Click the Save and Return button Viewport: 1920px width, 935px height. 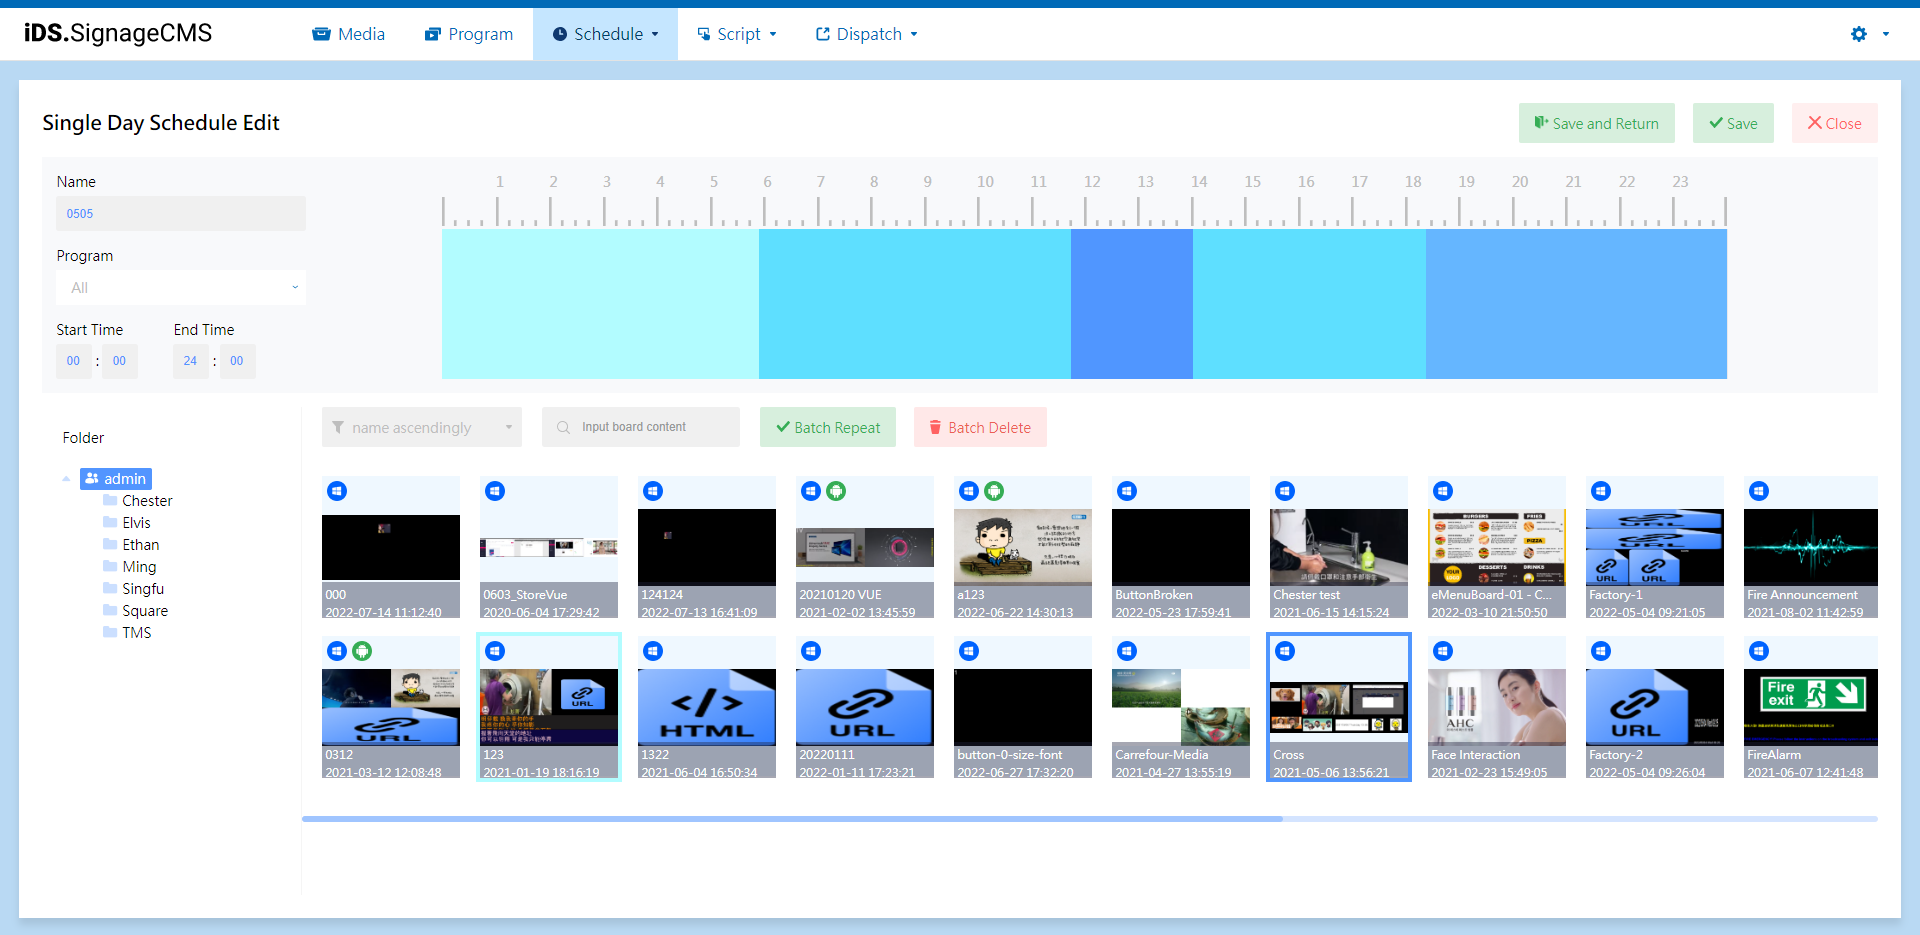[x=1596, y=122]
